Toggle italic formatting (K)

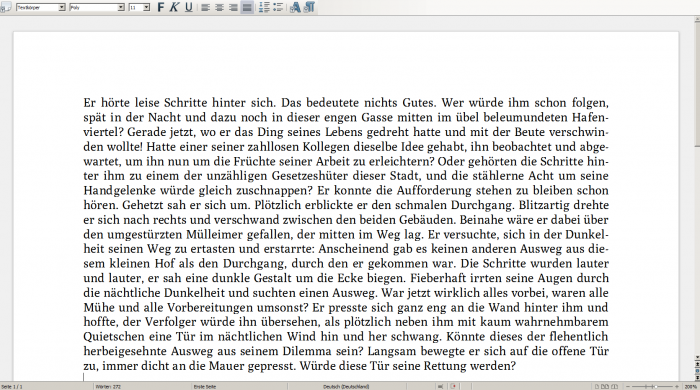(175, 7)
